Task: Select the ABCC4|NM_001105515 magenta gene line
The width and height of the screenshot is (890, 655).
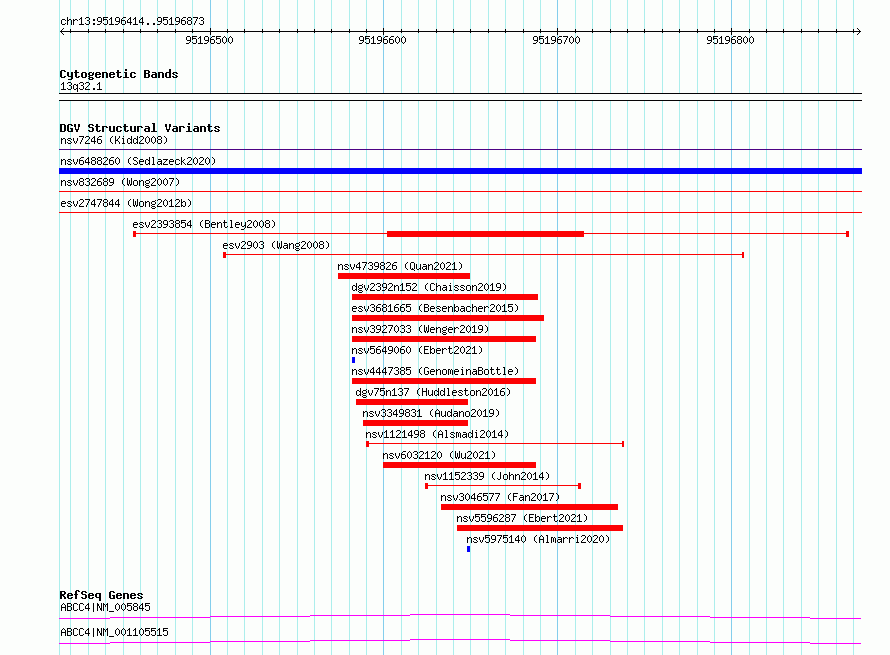Action: click(460, 641)
